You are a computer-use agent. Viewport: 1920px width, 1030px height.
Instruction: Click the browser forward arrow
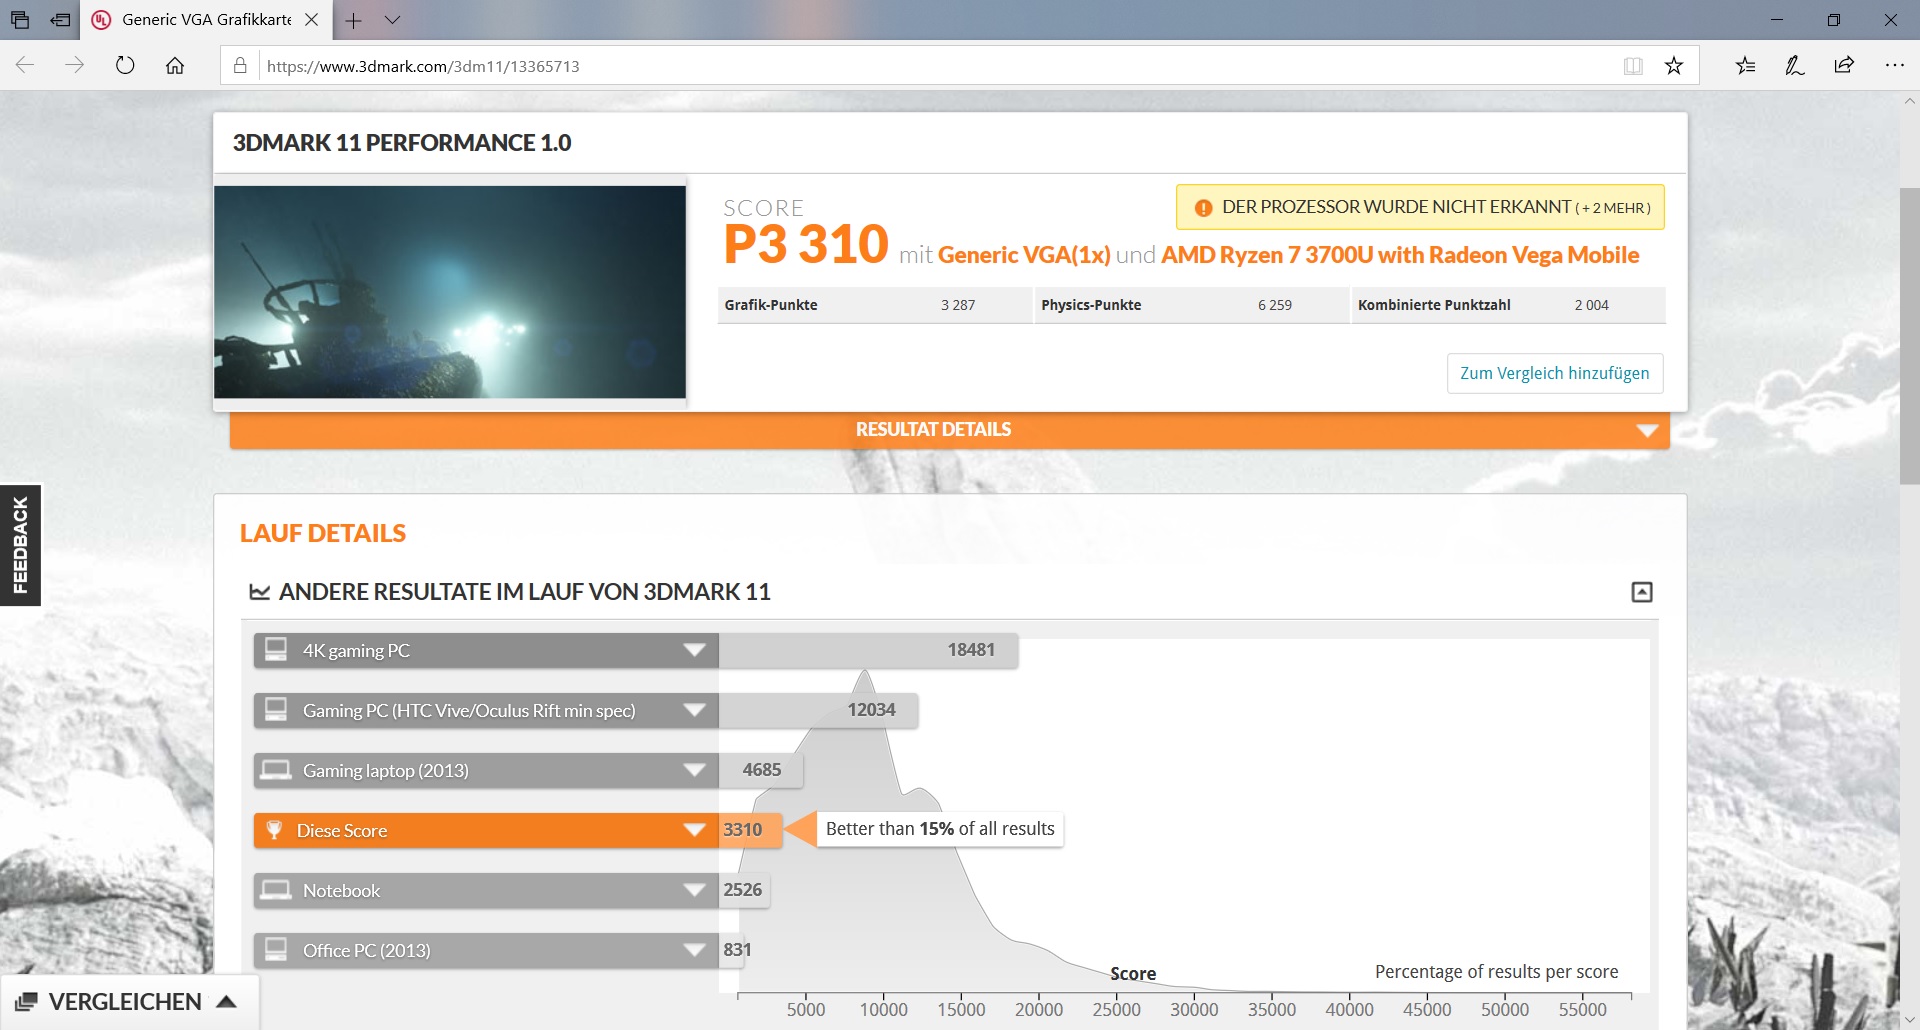pyautogui.click(x=75, y=66)
